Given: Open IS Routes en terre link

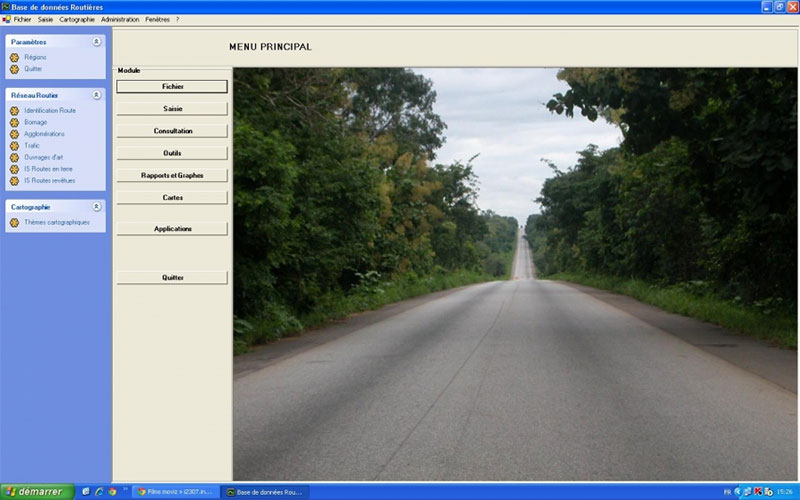Looking at the screenshot, I should pyautogui.click(x=48, y=169).
